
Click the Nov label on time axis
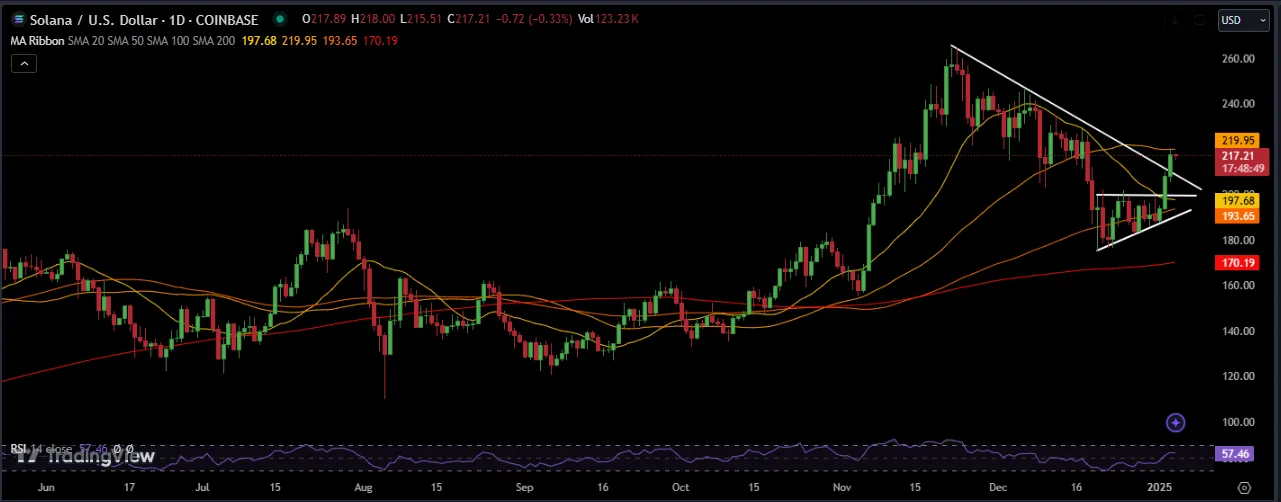click(x=842, y=488)
